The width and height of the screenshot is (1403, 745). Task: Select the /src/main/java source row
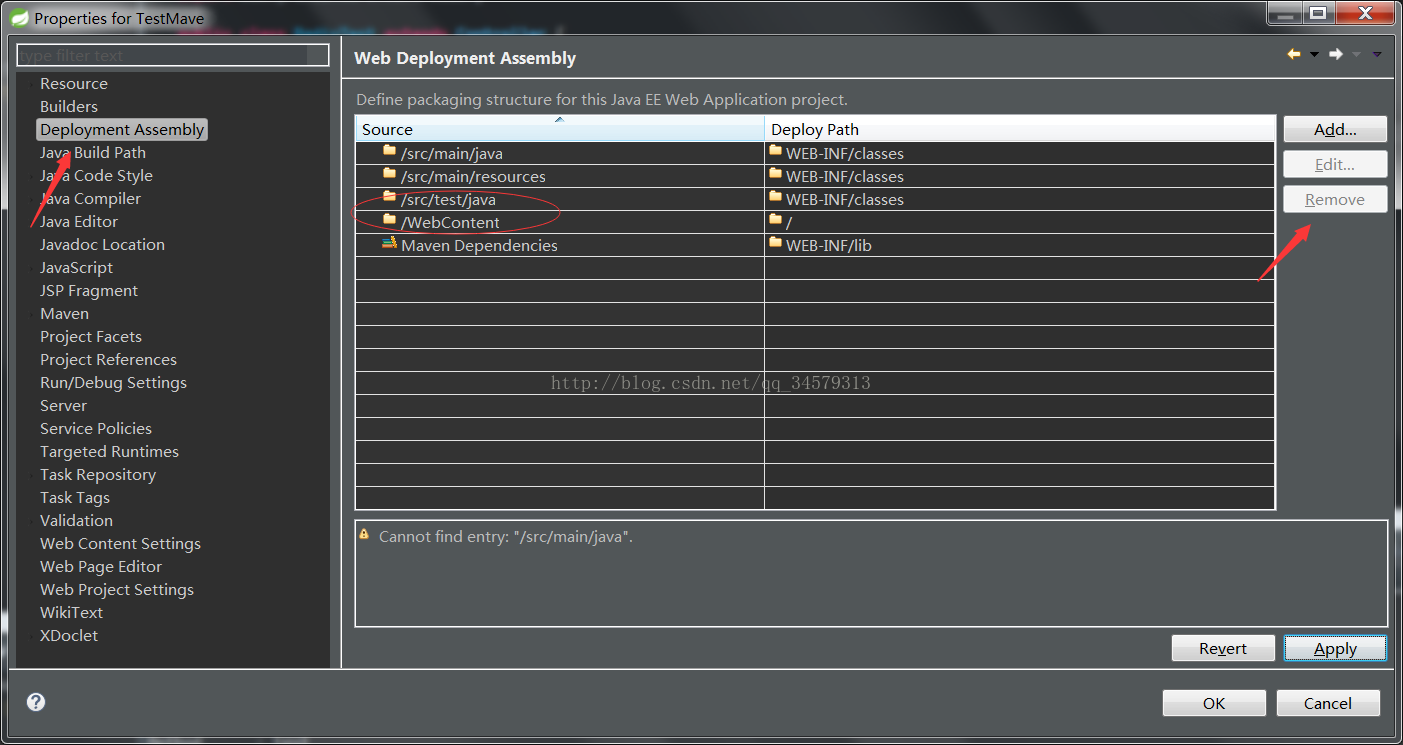pos(560,153)
